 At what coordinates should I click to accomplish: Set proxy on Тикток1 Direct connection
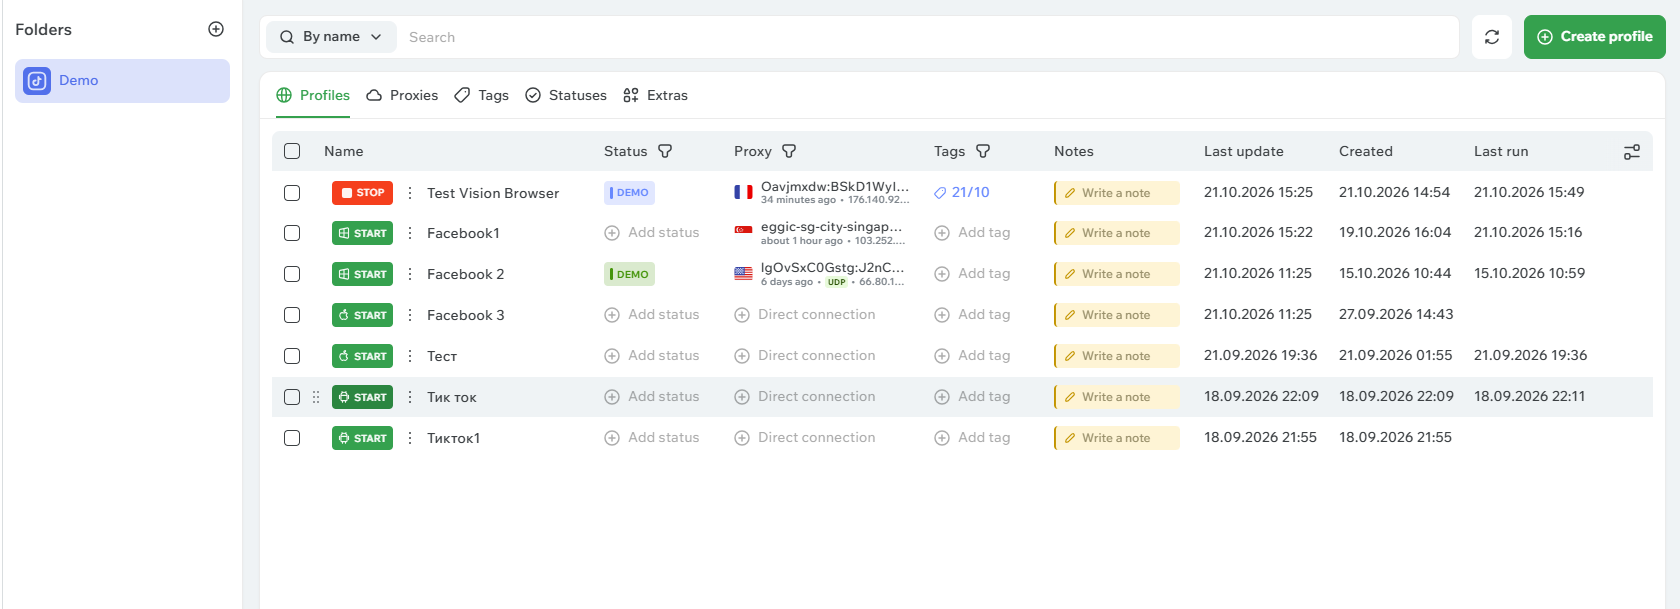pos(805,438)
